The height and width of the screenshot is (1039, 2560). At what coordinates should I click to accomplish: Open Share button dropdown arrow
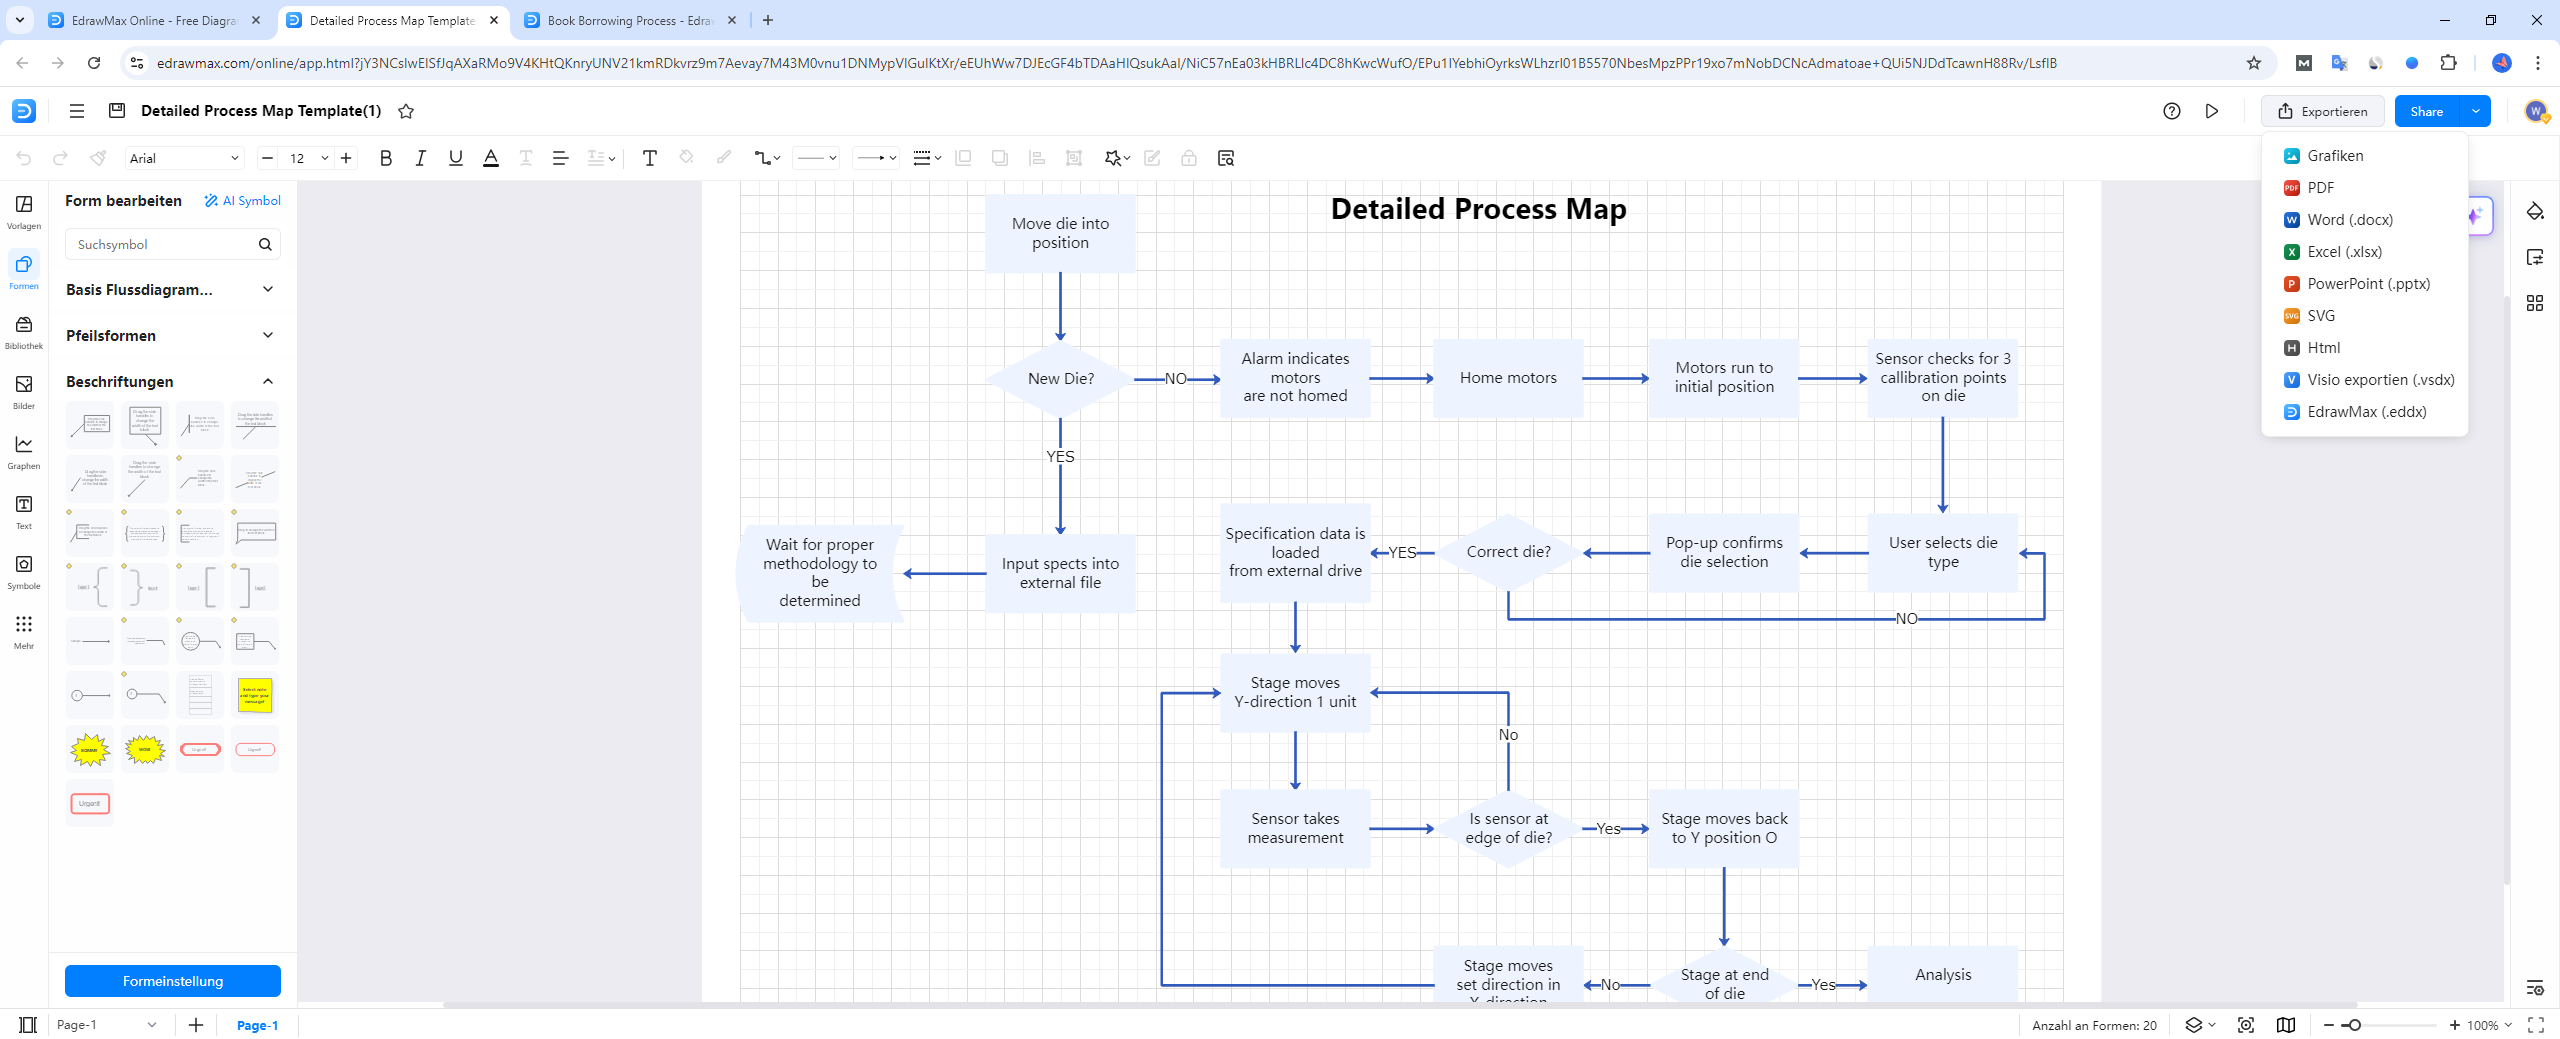[x=2475, y=111]
